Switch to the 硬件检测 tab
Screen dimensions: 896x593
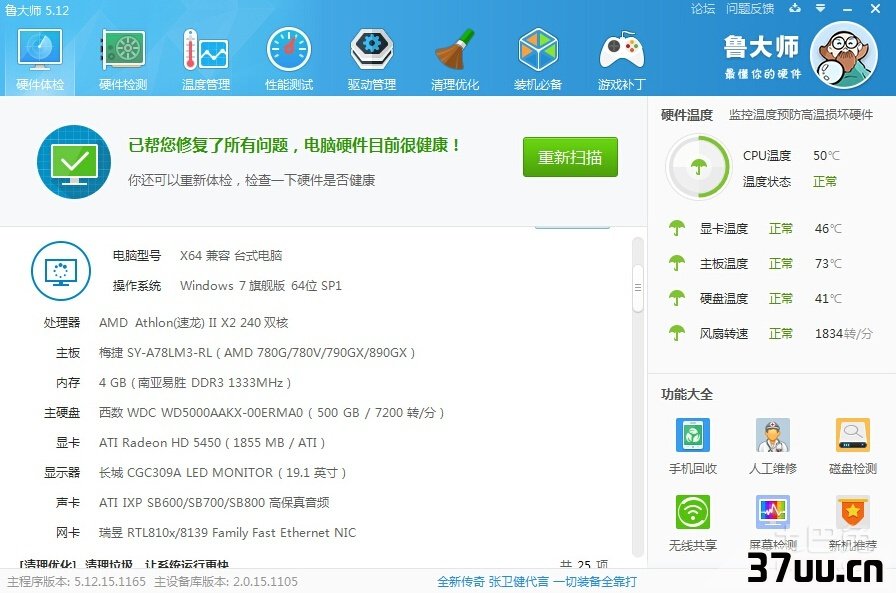123,59
